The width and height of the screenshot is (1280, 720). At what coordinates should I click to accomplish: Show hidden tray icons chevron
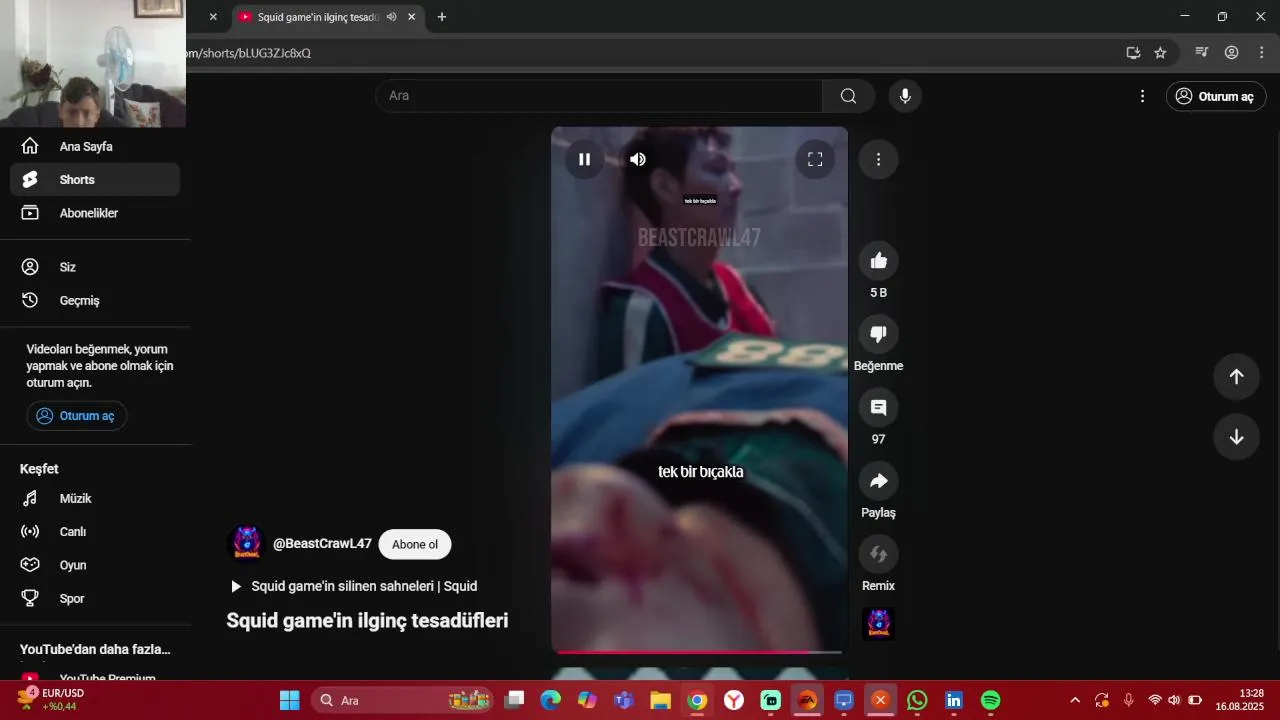1075,700
